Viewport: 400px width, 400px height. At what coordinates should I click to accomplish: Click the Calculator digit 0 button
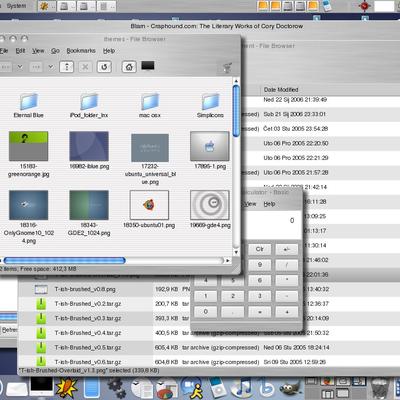click(206, 312)
